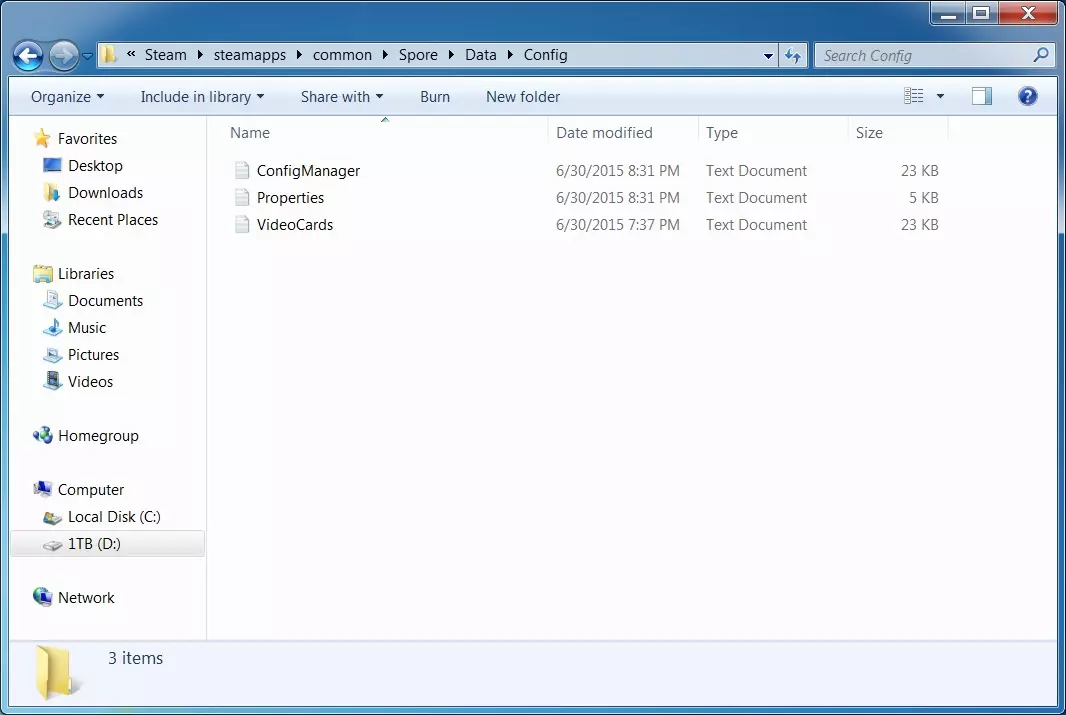This screenshot has height=715, width=1066.
Task: Select the VideoCards file icon
Action: 241,224
